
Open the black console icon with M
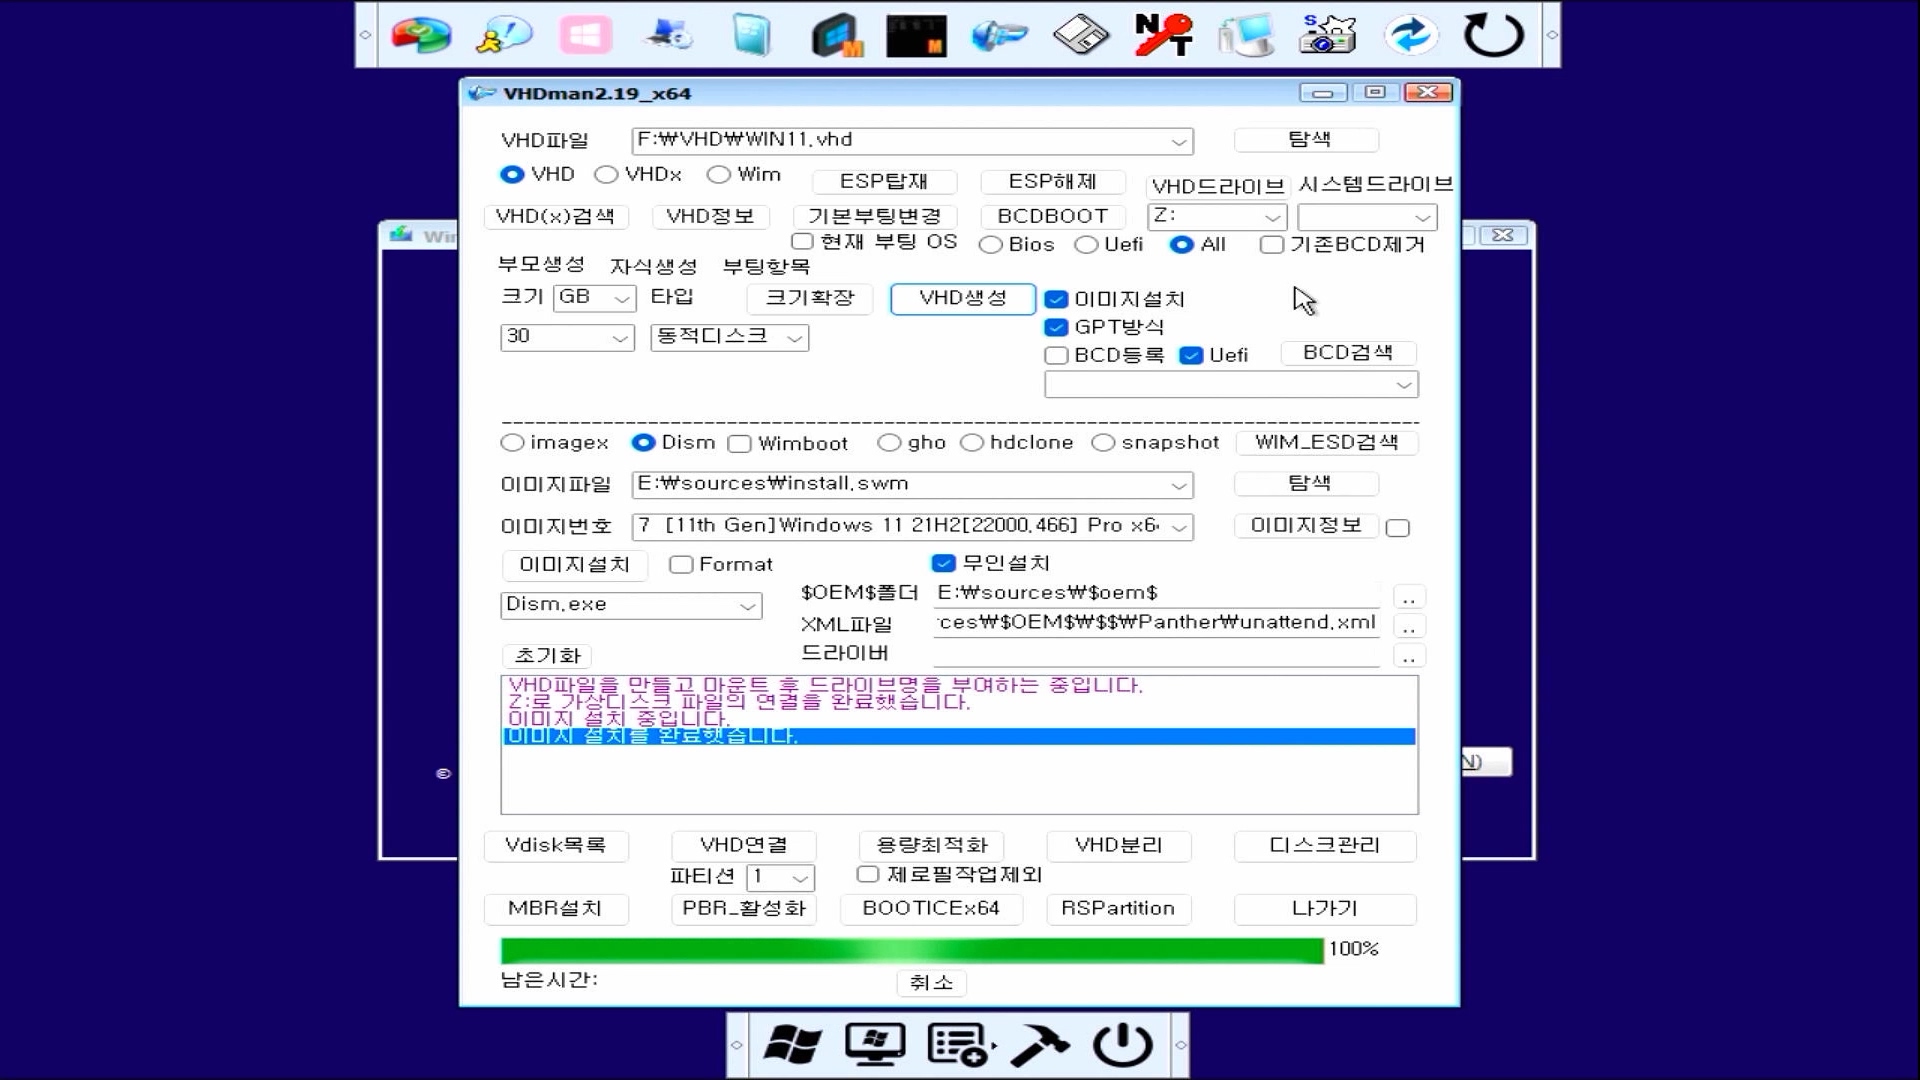(916, 35)
